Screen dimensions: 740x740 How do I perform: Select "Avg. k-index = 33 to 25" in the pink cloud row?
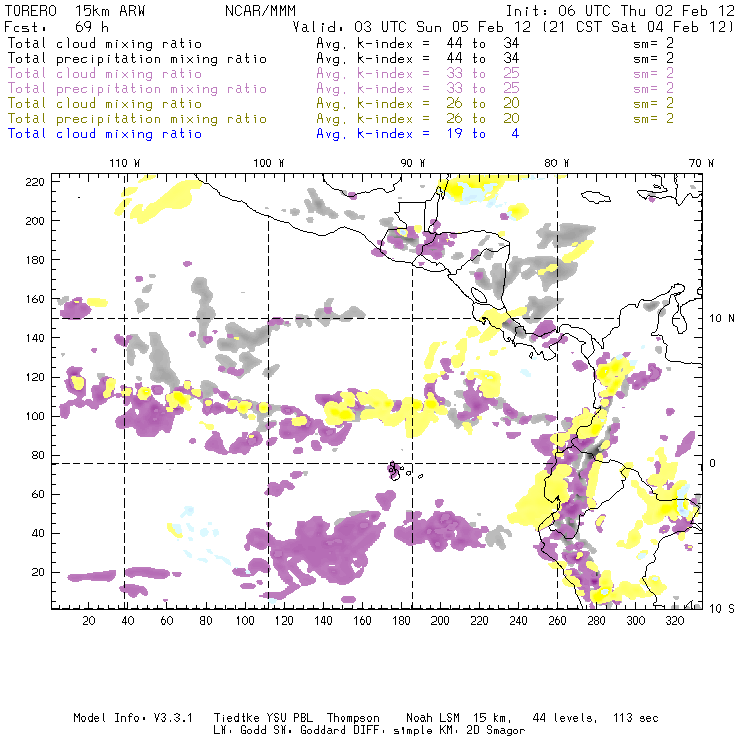418,74
